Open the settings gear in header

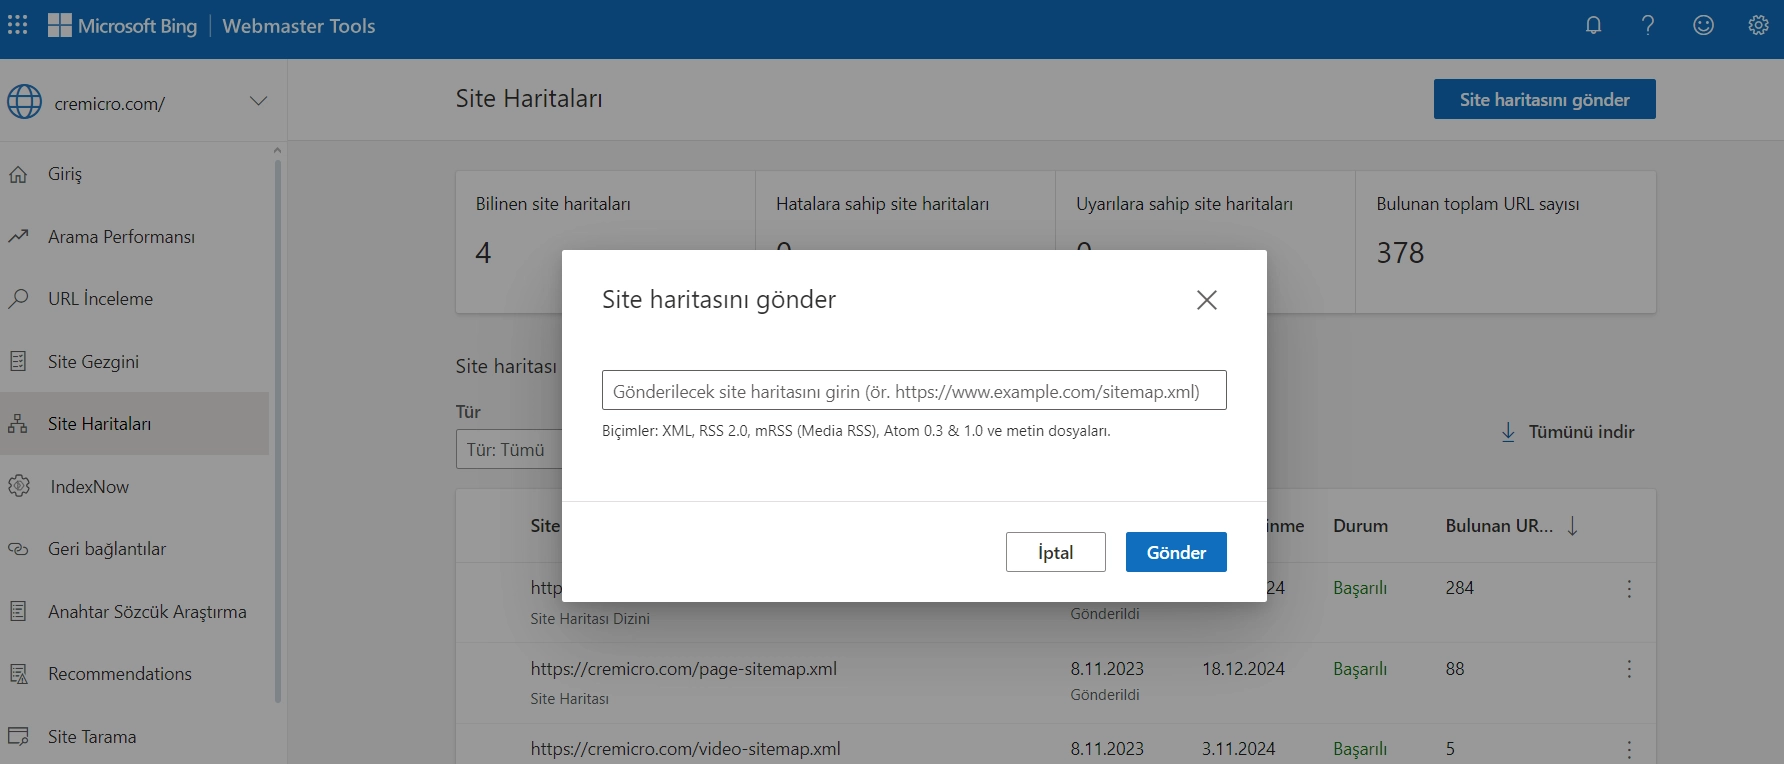1758,25
